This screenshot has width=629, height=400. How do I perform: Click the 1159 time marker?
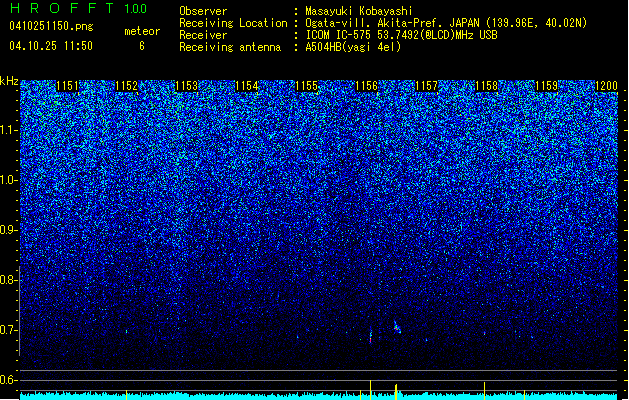(546, 86)
